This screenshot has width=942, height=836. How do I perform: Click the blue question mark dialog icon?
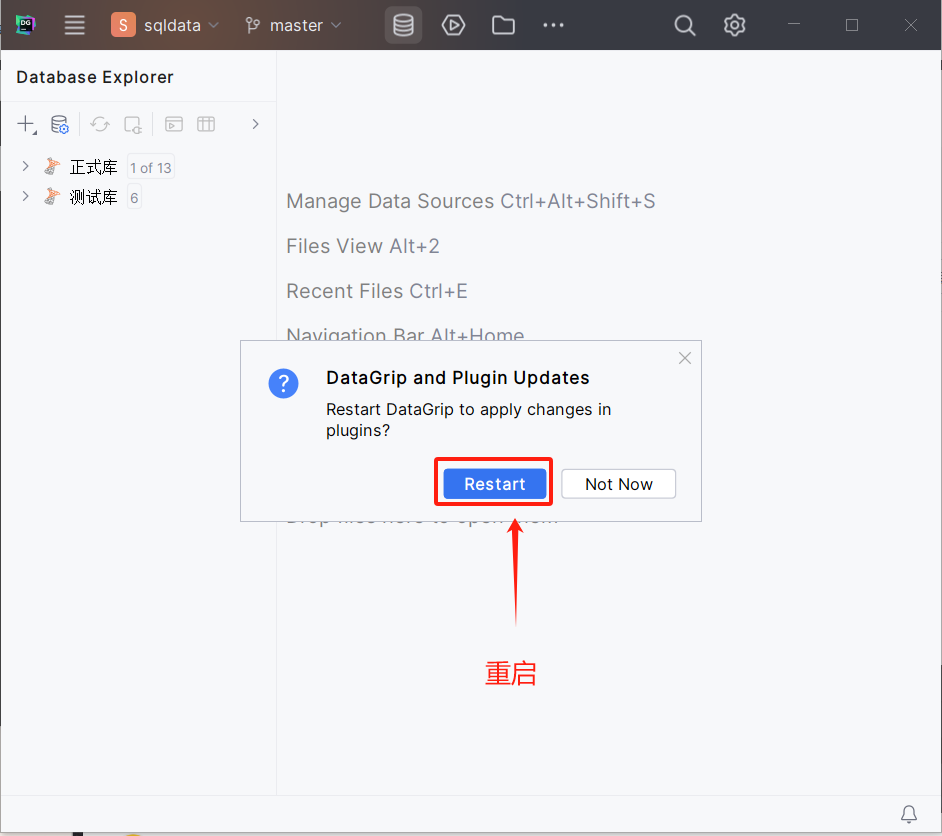(284, 383)
